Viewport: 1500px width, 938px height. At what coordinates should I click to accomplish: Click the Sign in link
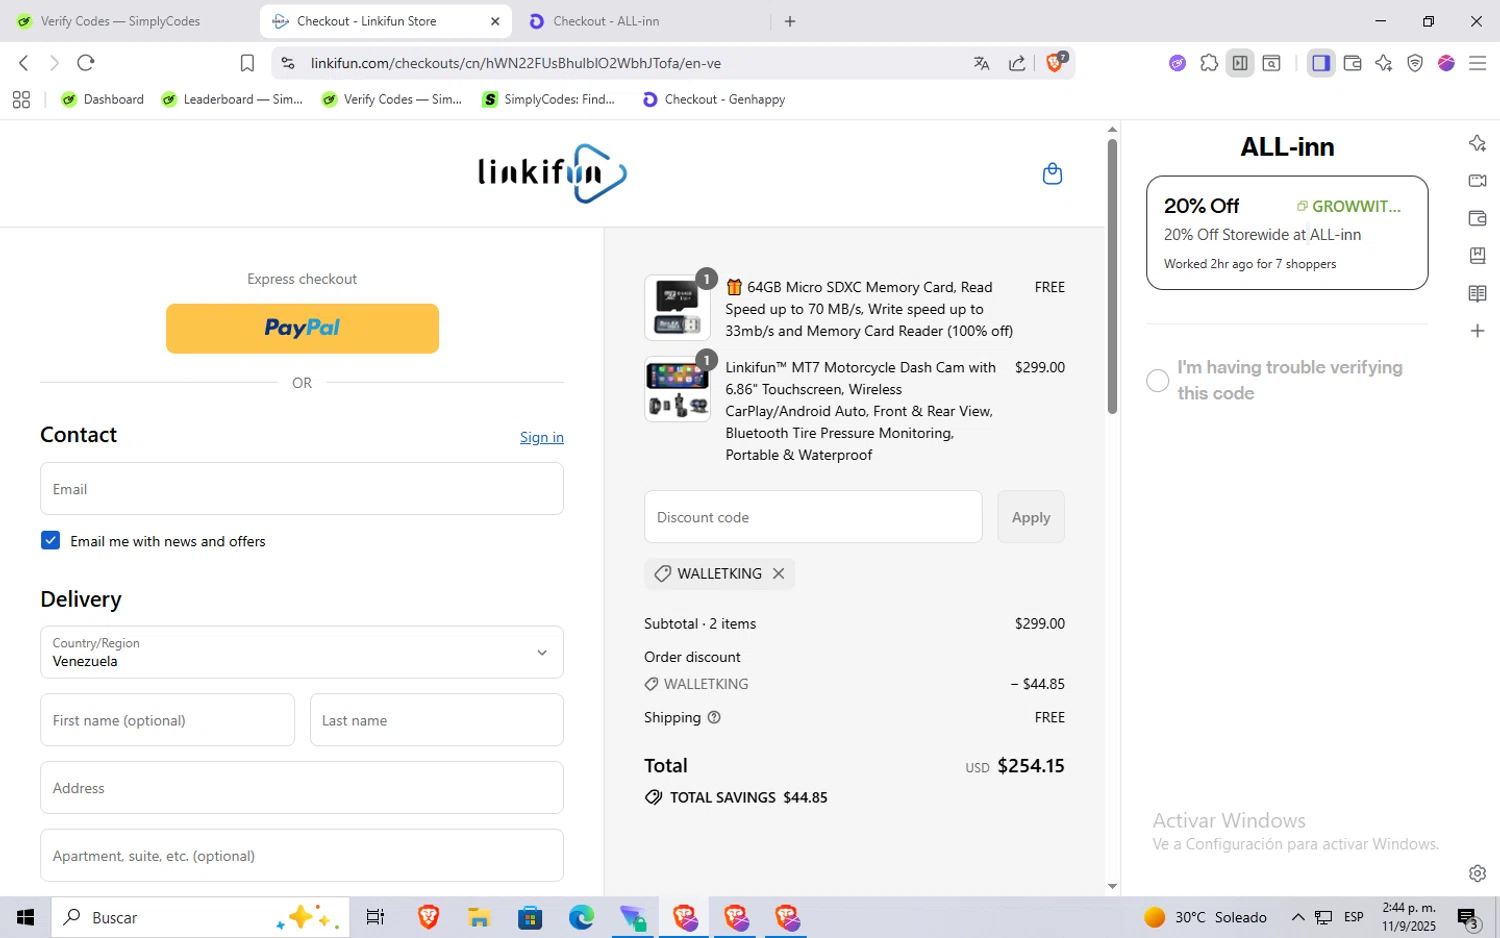point(541,437)
